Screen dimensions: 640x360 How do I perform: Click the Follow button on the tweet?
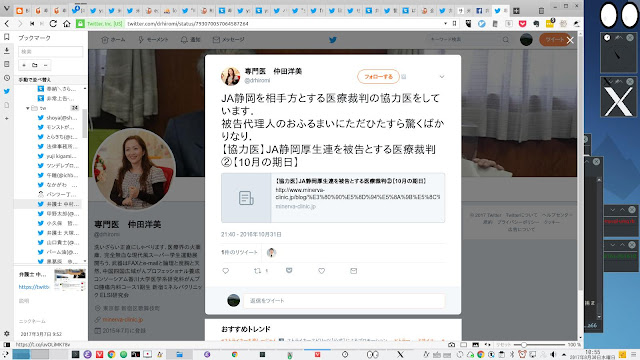[378, 76]
